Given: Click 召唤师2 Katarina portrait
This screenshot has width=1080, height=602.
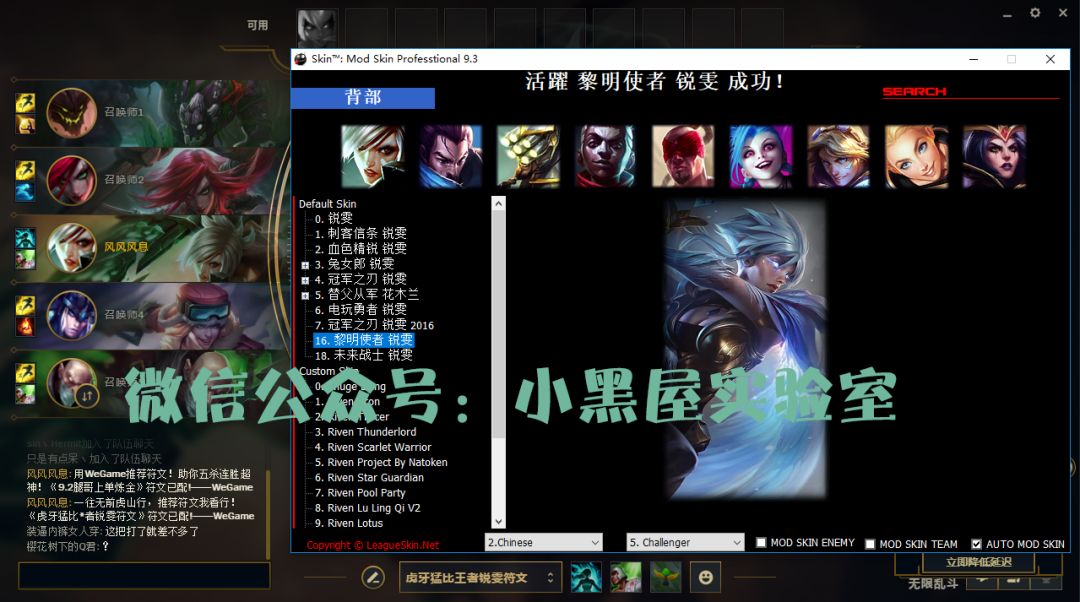Looking at the screenshot, I should click(71, 180).
